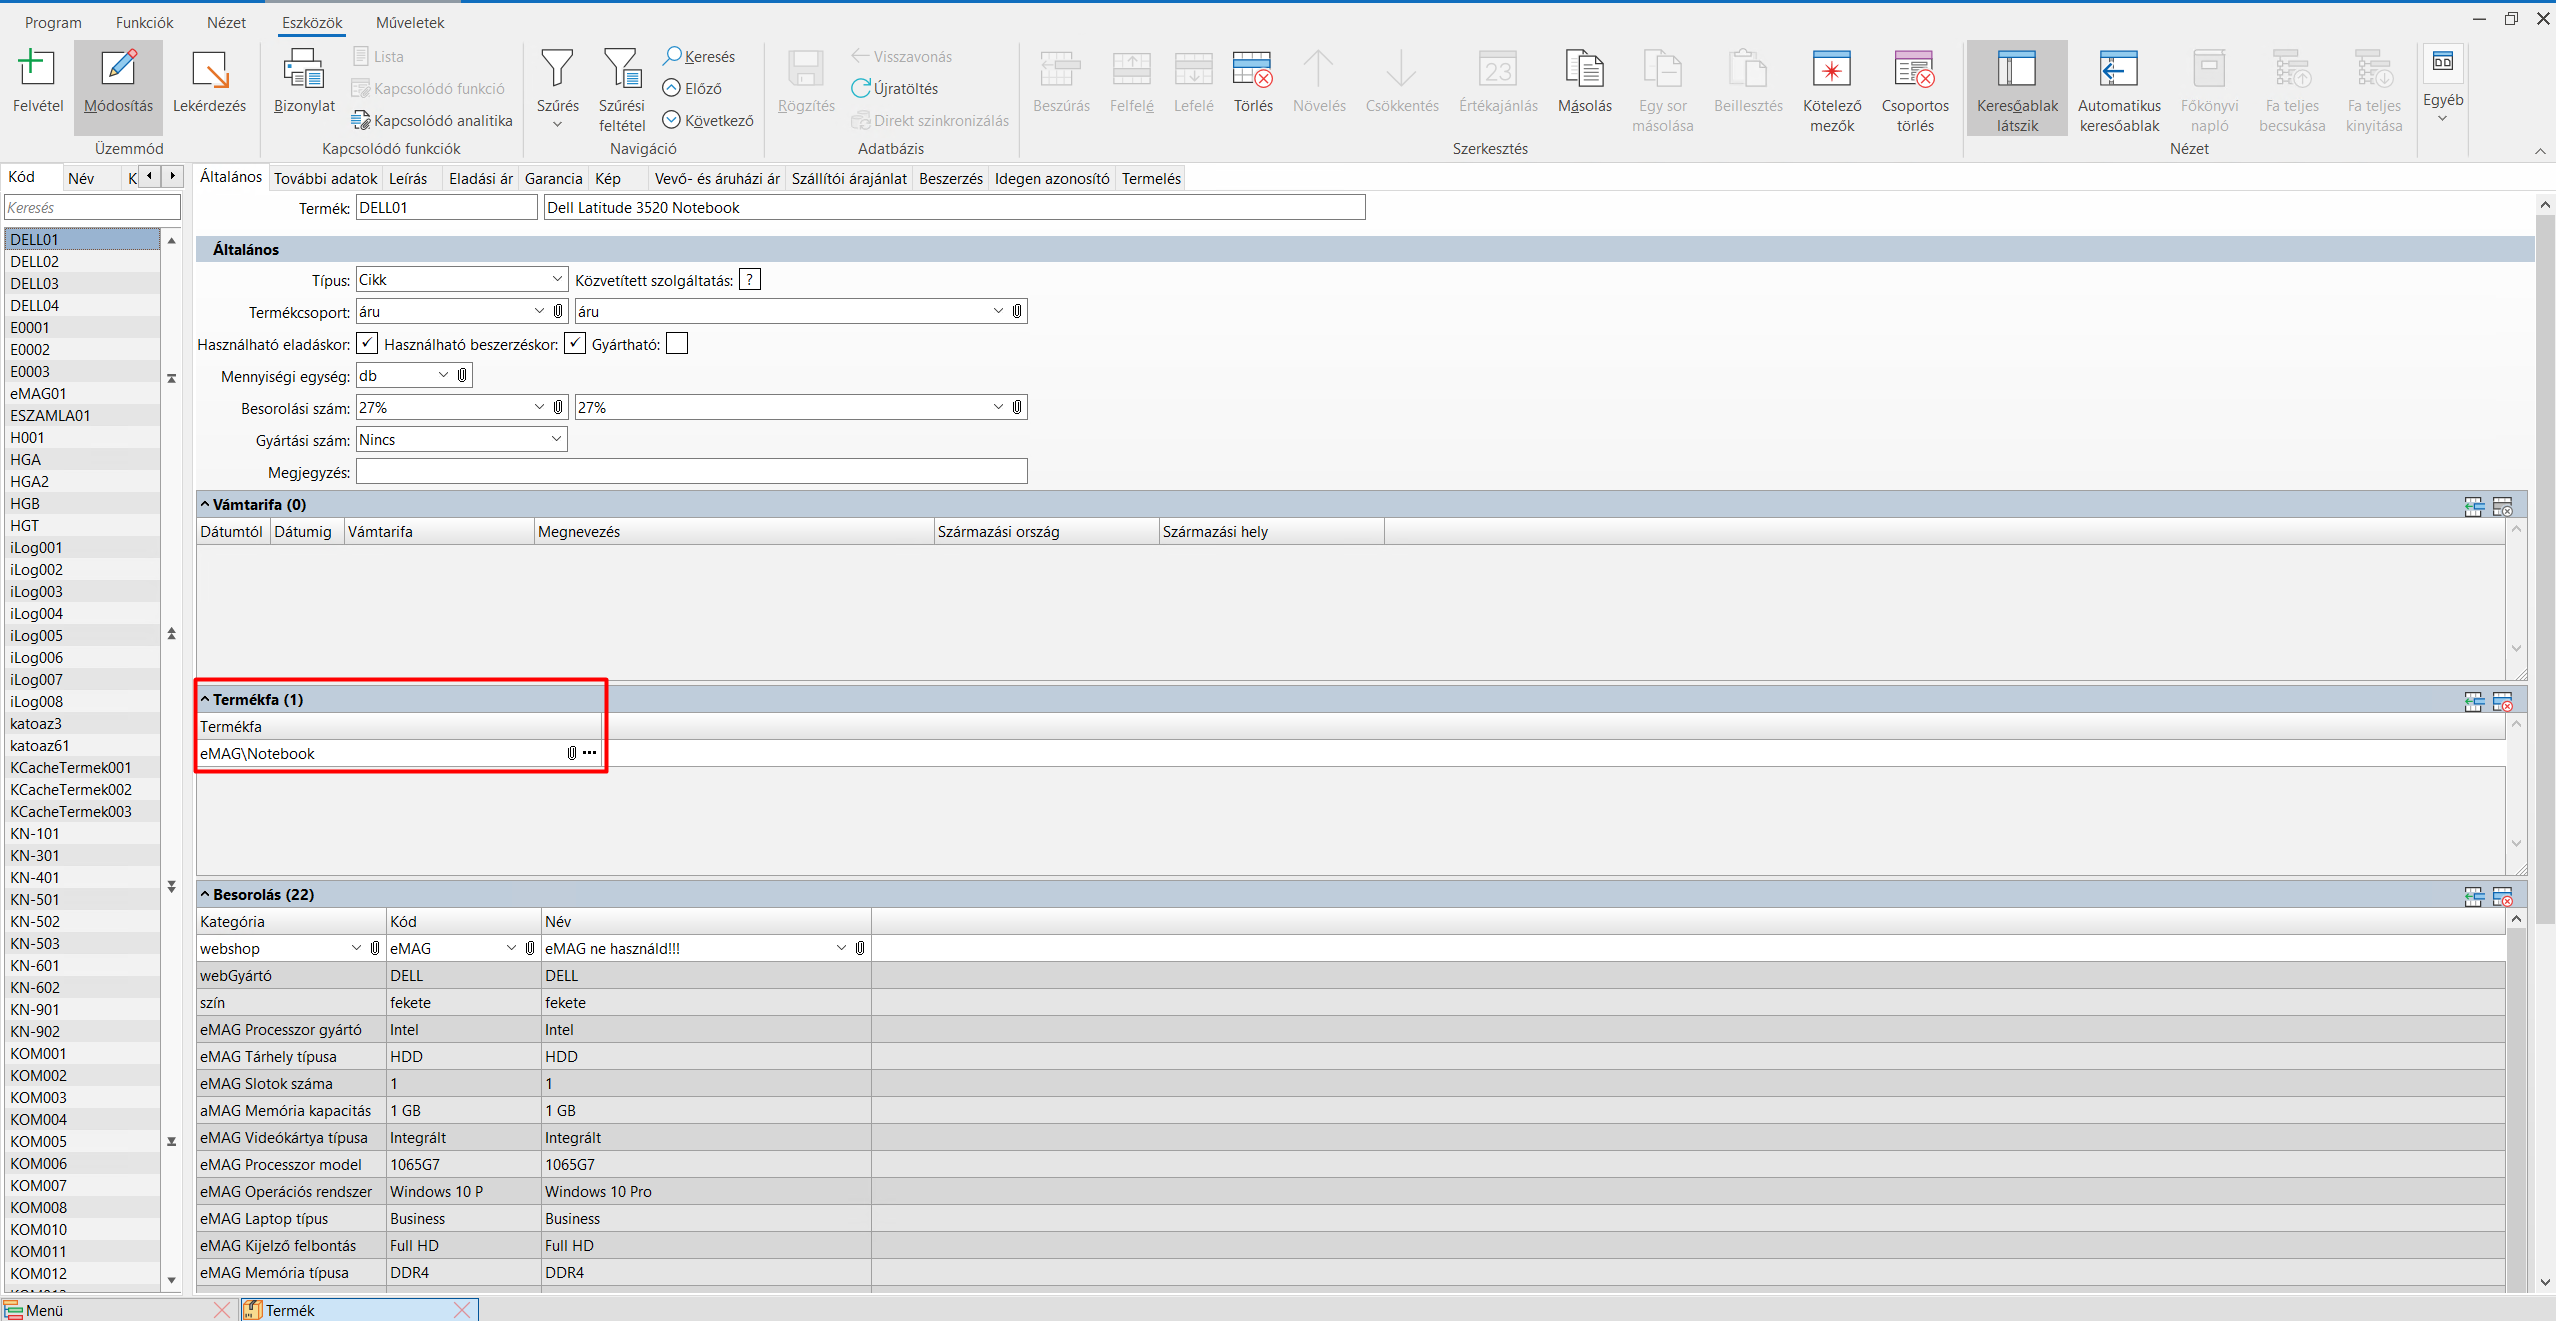The width and height of the screenshot is (2556, 1321).
Task: Open the Műveletek ribbon menu
Action: (x=410, y=22)
